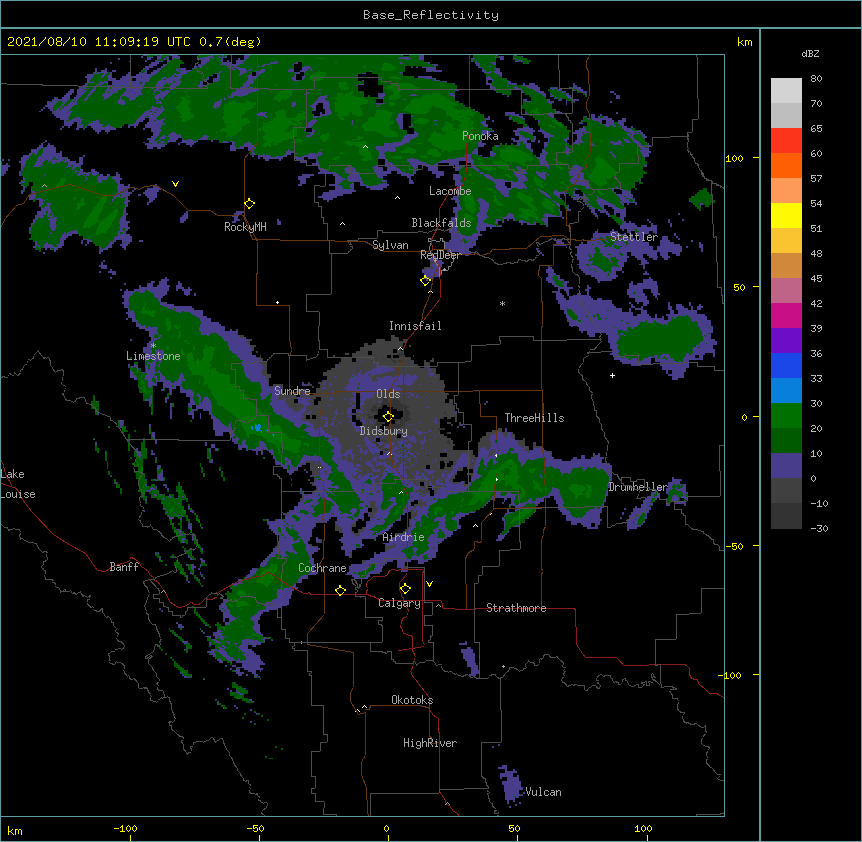Click the -100 km tick on bottom axis
The height and width of the screenshot is (842, 862).
click(x=125, y=828)
